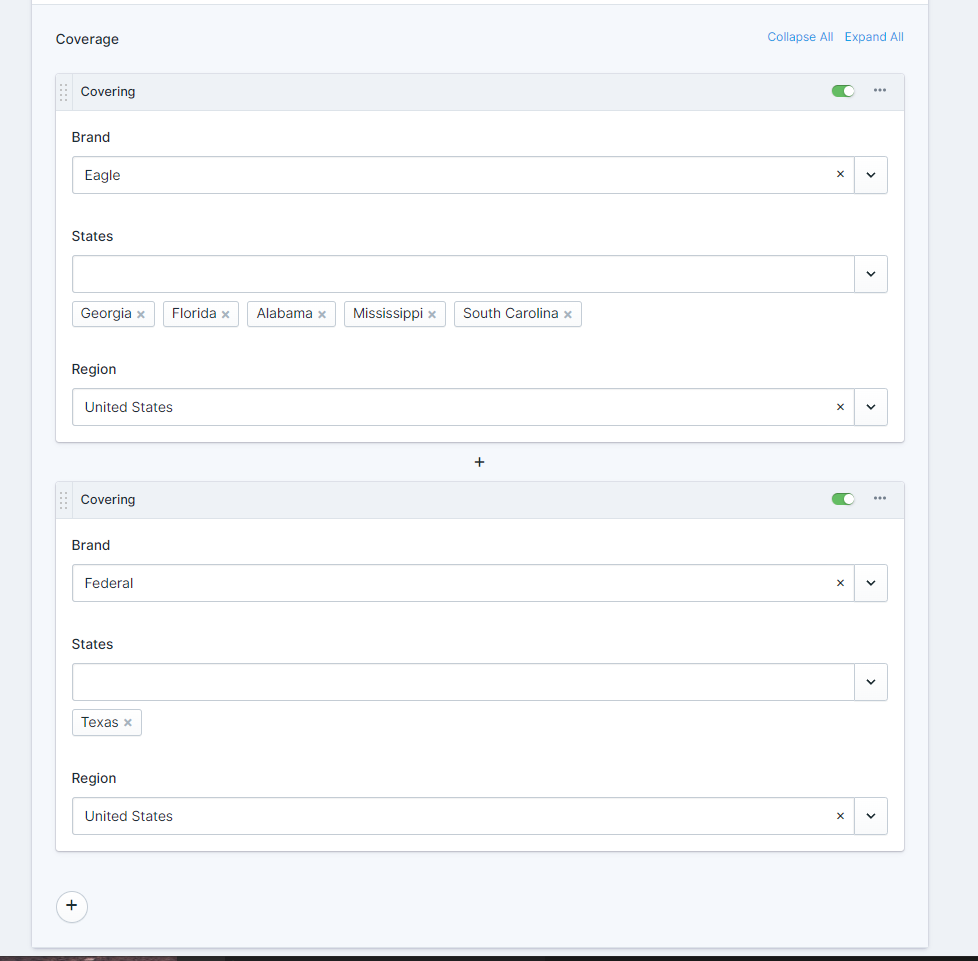The height and width of the screenshot is (961, 978).
Task: Disable the Federal covering block toggle
Action: tap(843, 499)
